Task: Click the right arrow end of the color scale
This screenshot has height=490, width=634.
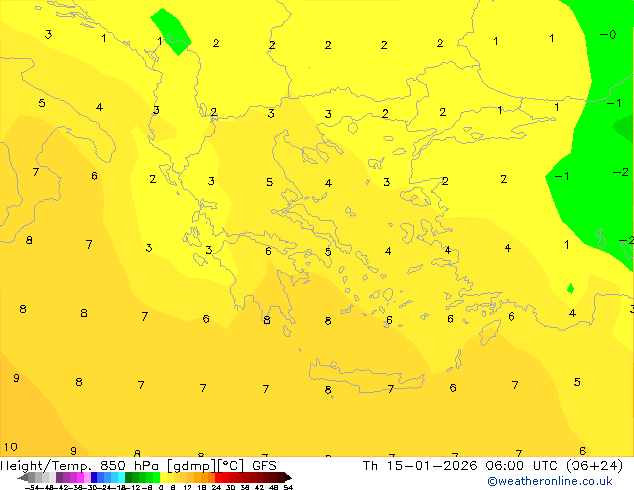Action: [x=288, y=478]
